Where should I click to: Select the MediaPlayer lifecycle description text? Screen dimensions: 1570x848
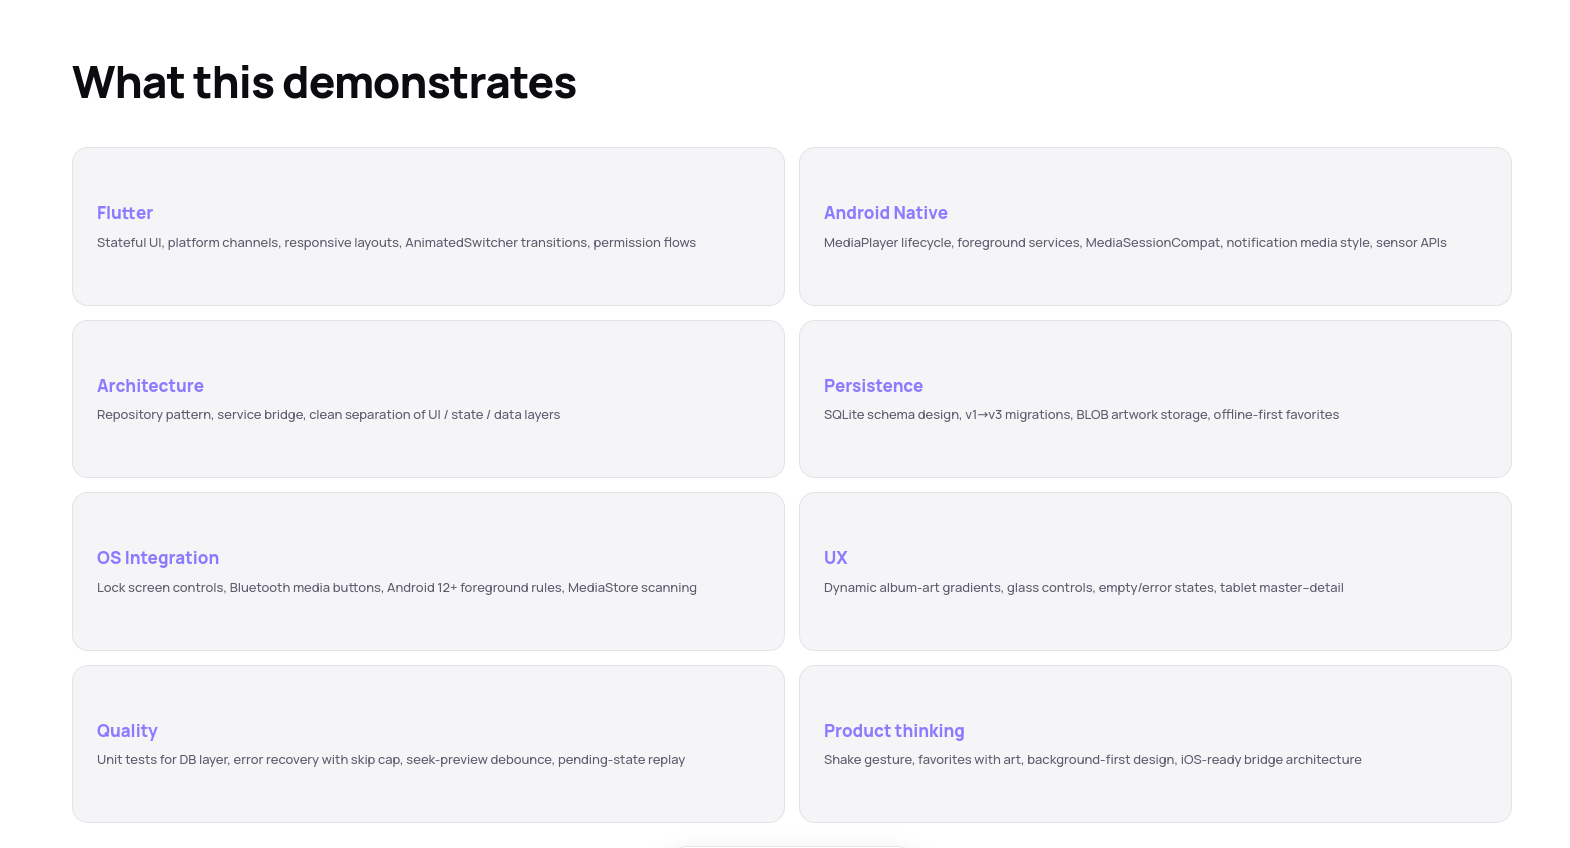1135,242
